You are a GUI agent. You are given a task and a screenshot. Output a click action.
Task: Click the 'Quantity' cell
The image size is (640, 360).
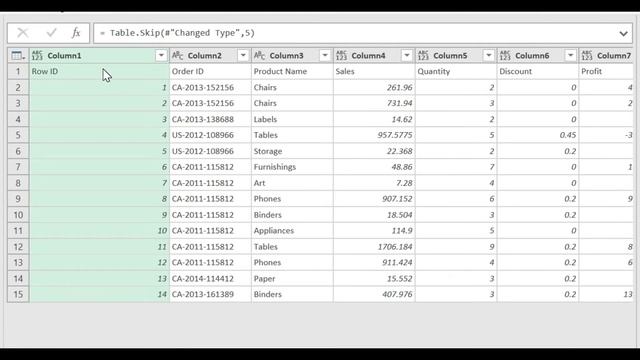(456, 71)
